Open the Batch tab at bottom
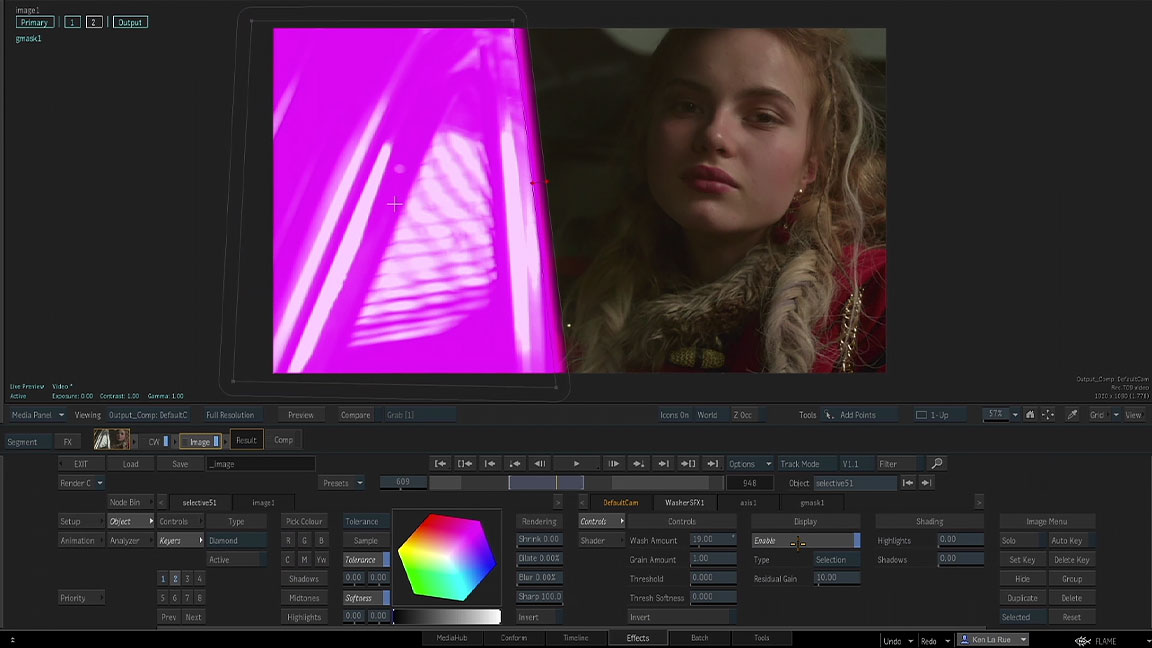This screenshot has width=1152, height=648. tap(699, 638)
